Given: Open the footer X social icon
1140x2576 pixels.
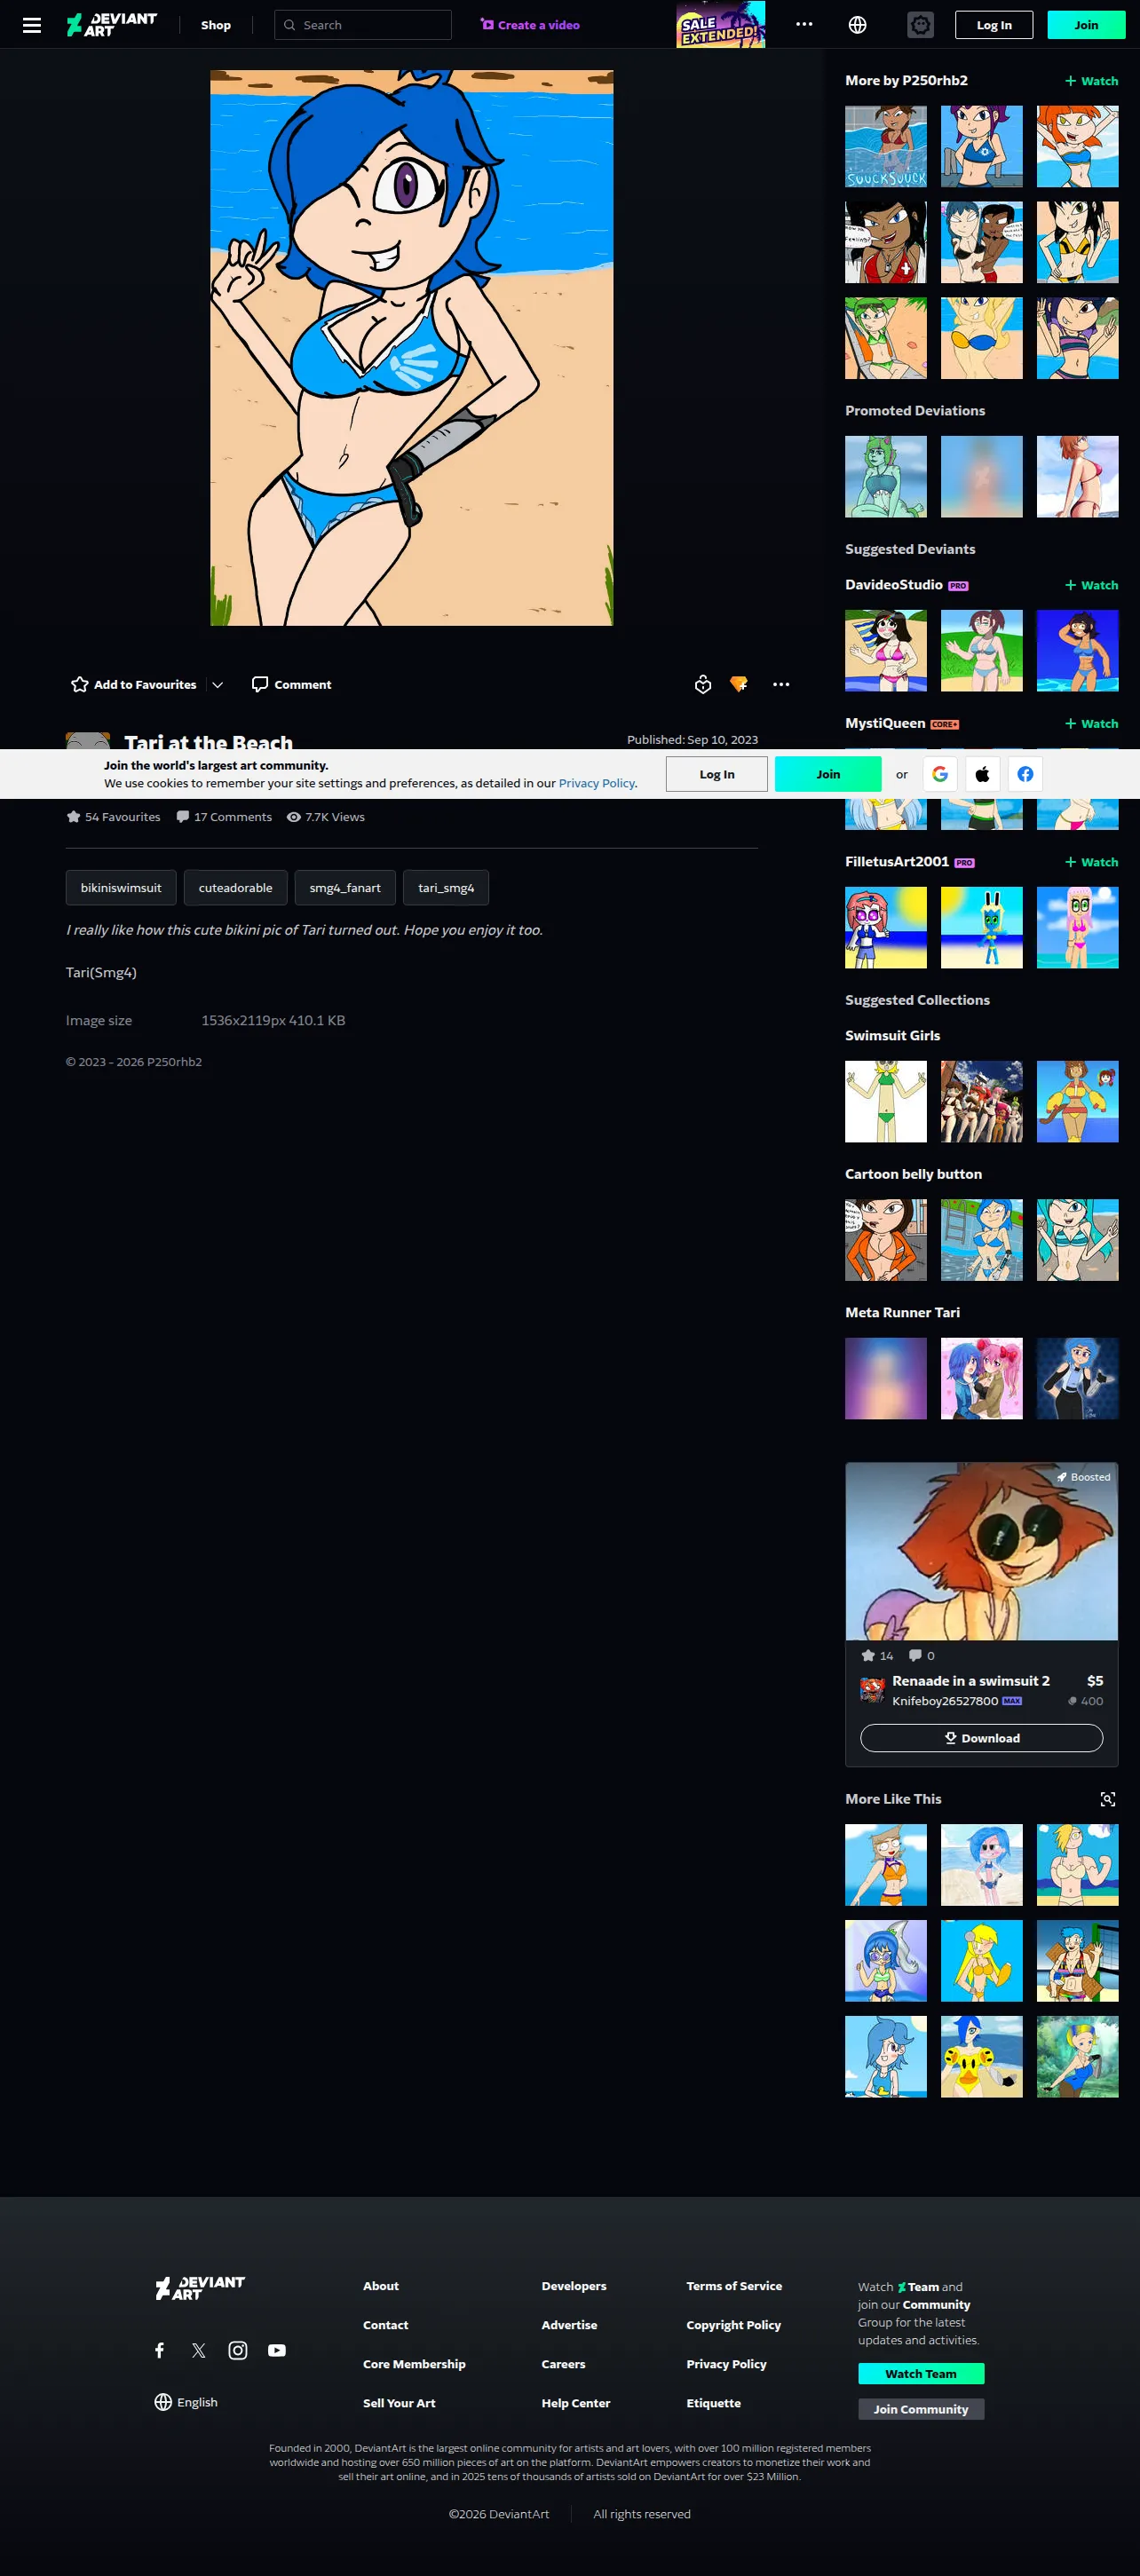Looking at the screenshot, I should coord(198,2350).
